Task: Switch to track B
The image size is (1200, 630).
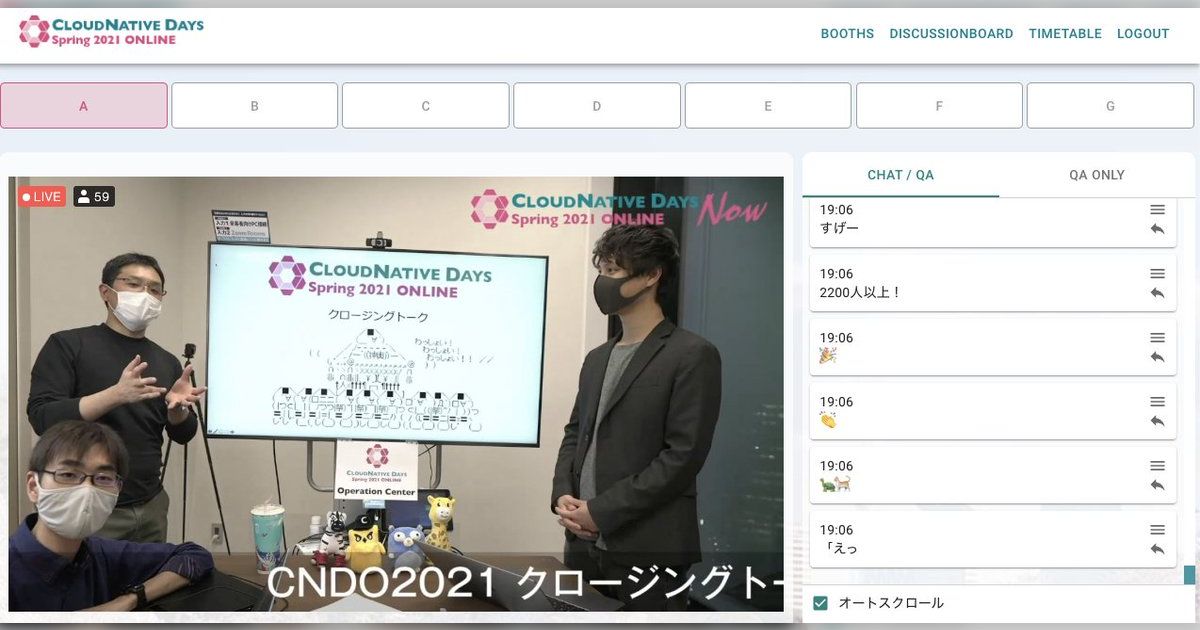Action: [254, 105]
